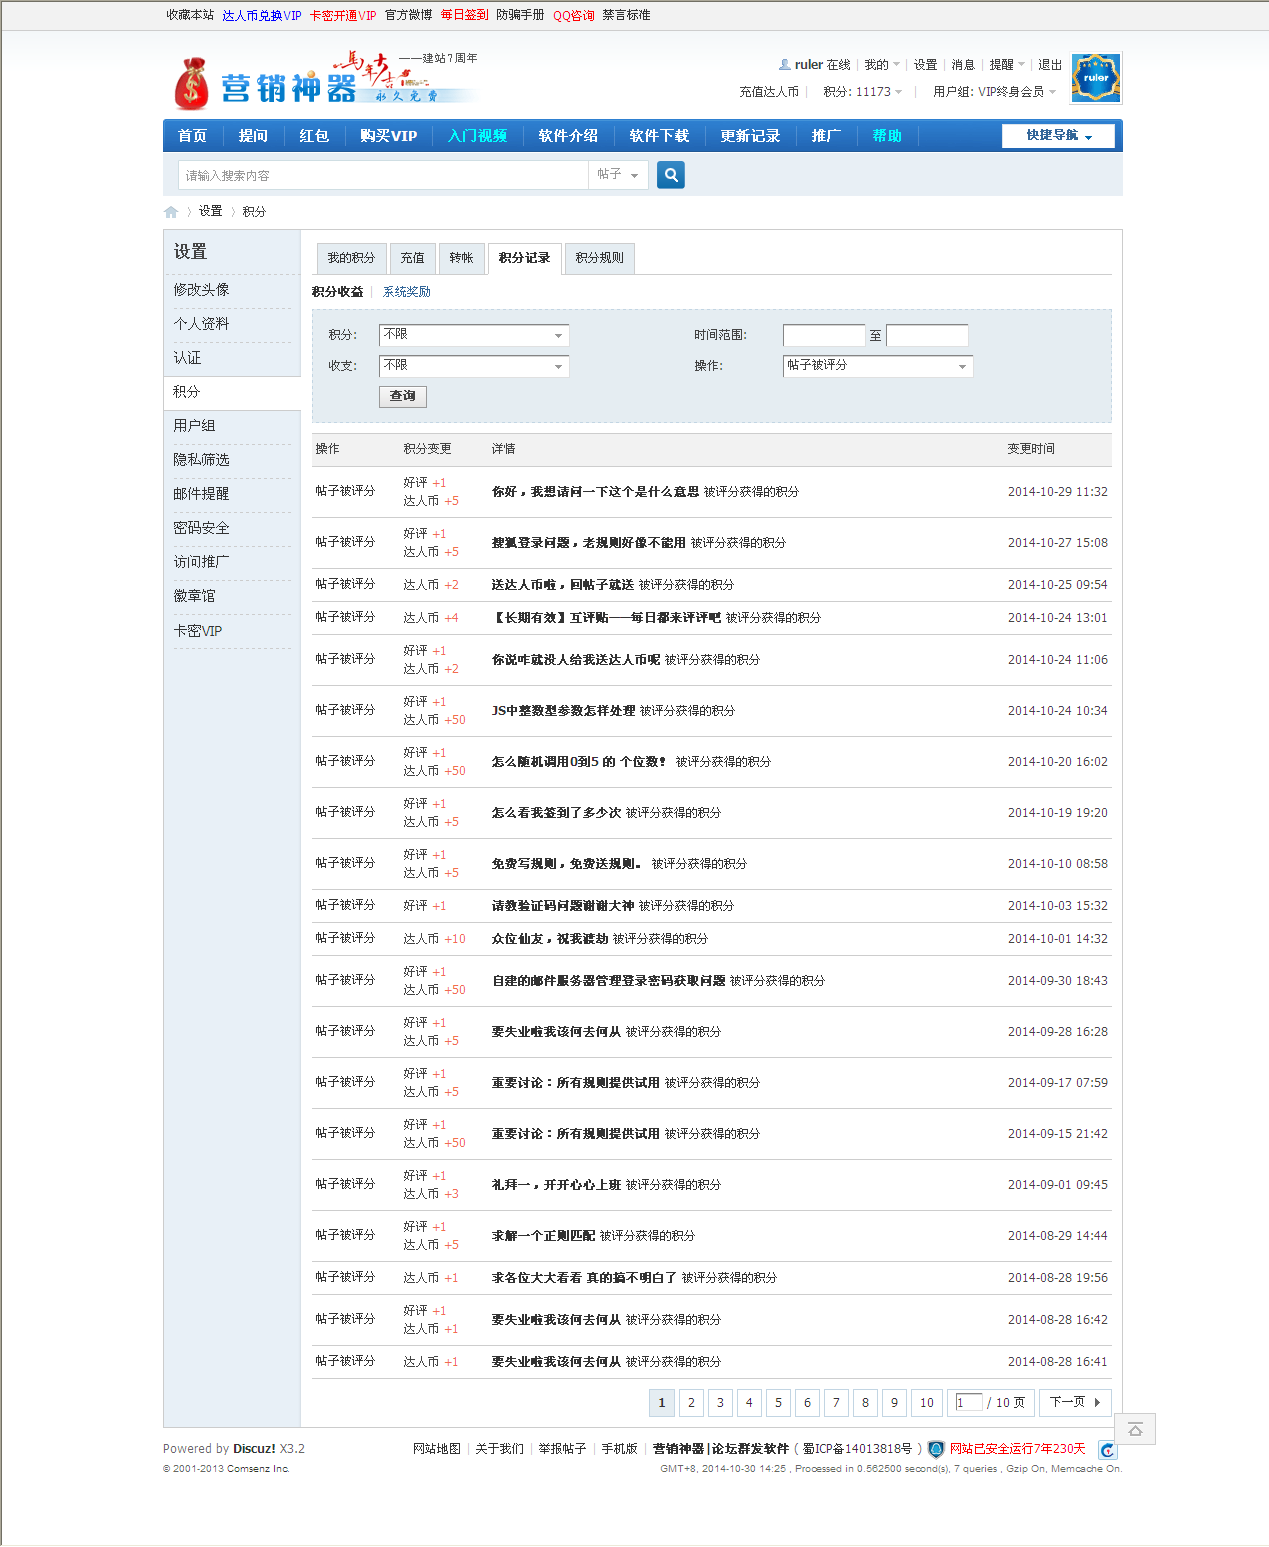Open the ruler user avatar badge
The image size is (1269, 1547).
click(1095, 78)
